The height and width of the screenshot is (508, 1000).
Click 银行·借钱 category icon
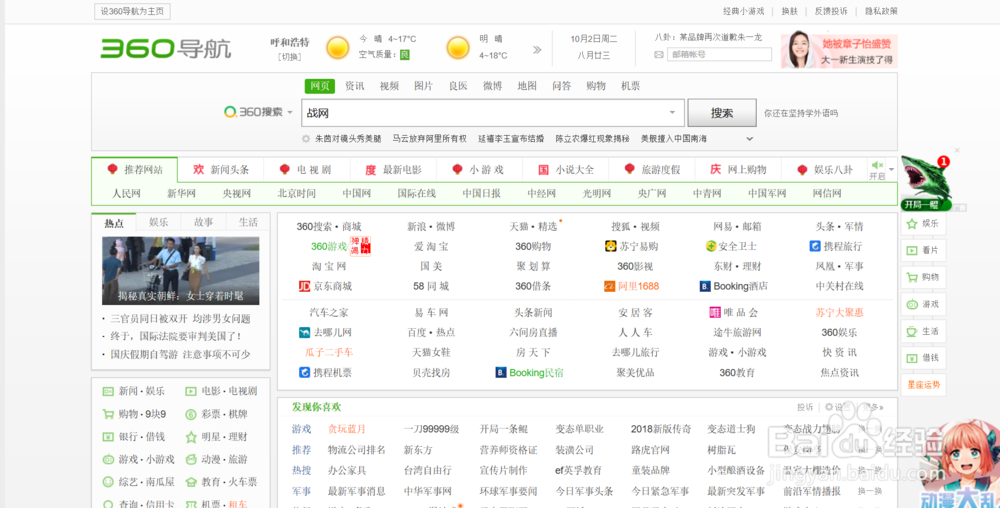108,437
